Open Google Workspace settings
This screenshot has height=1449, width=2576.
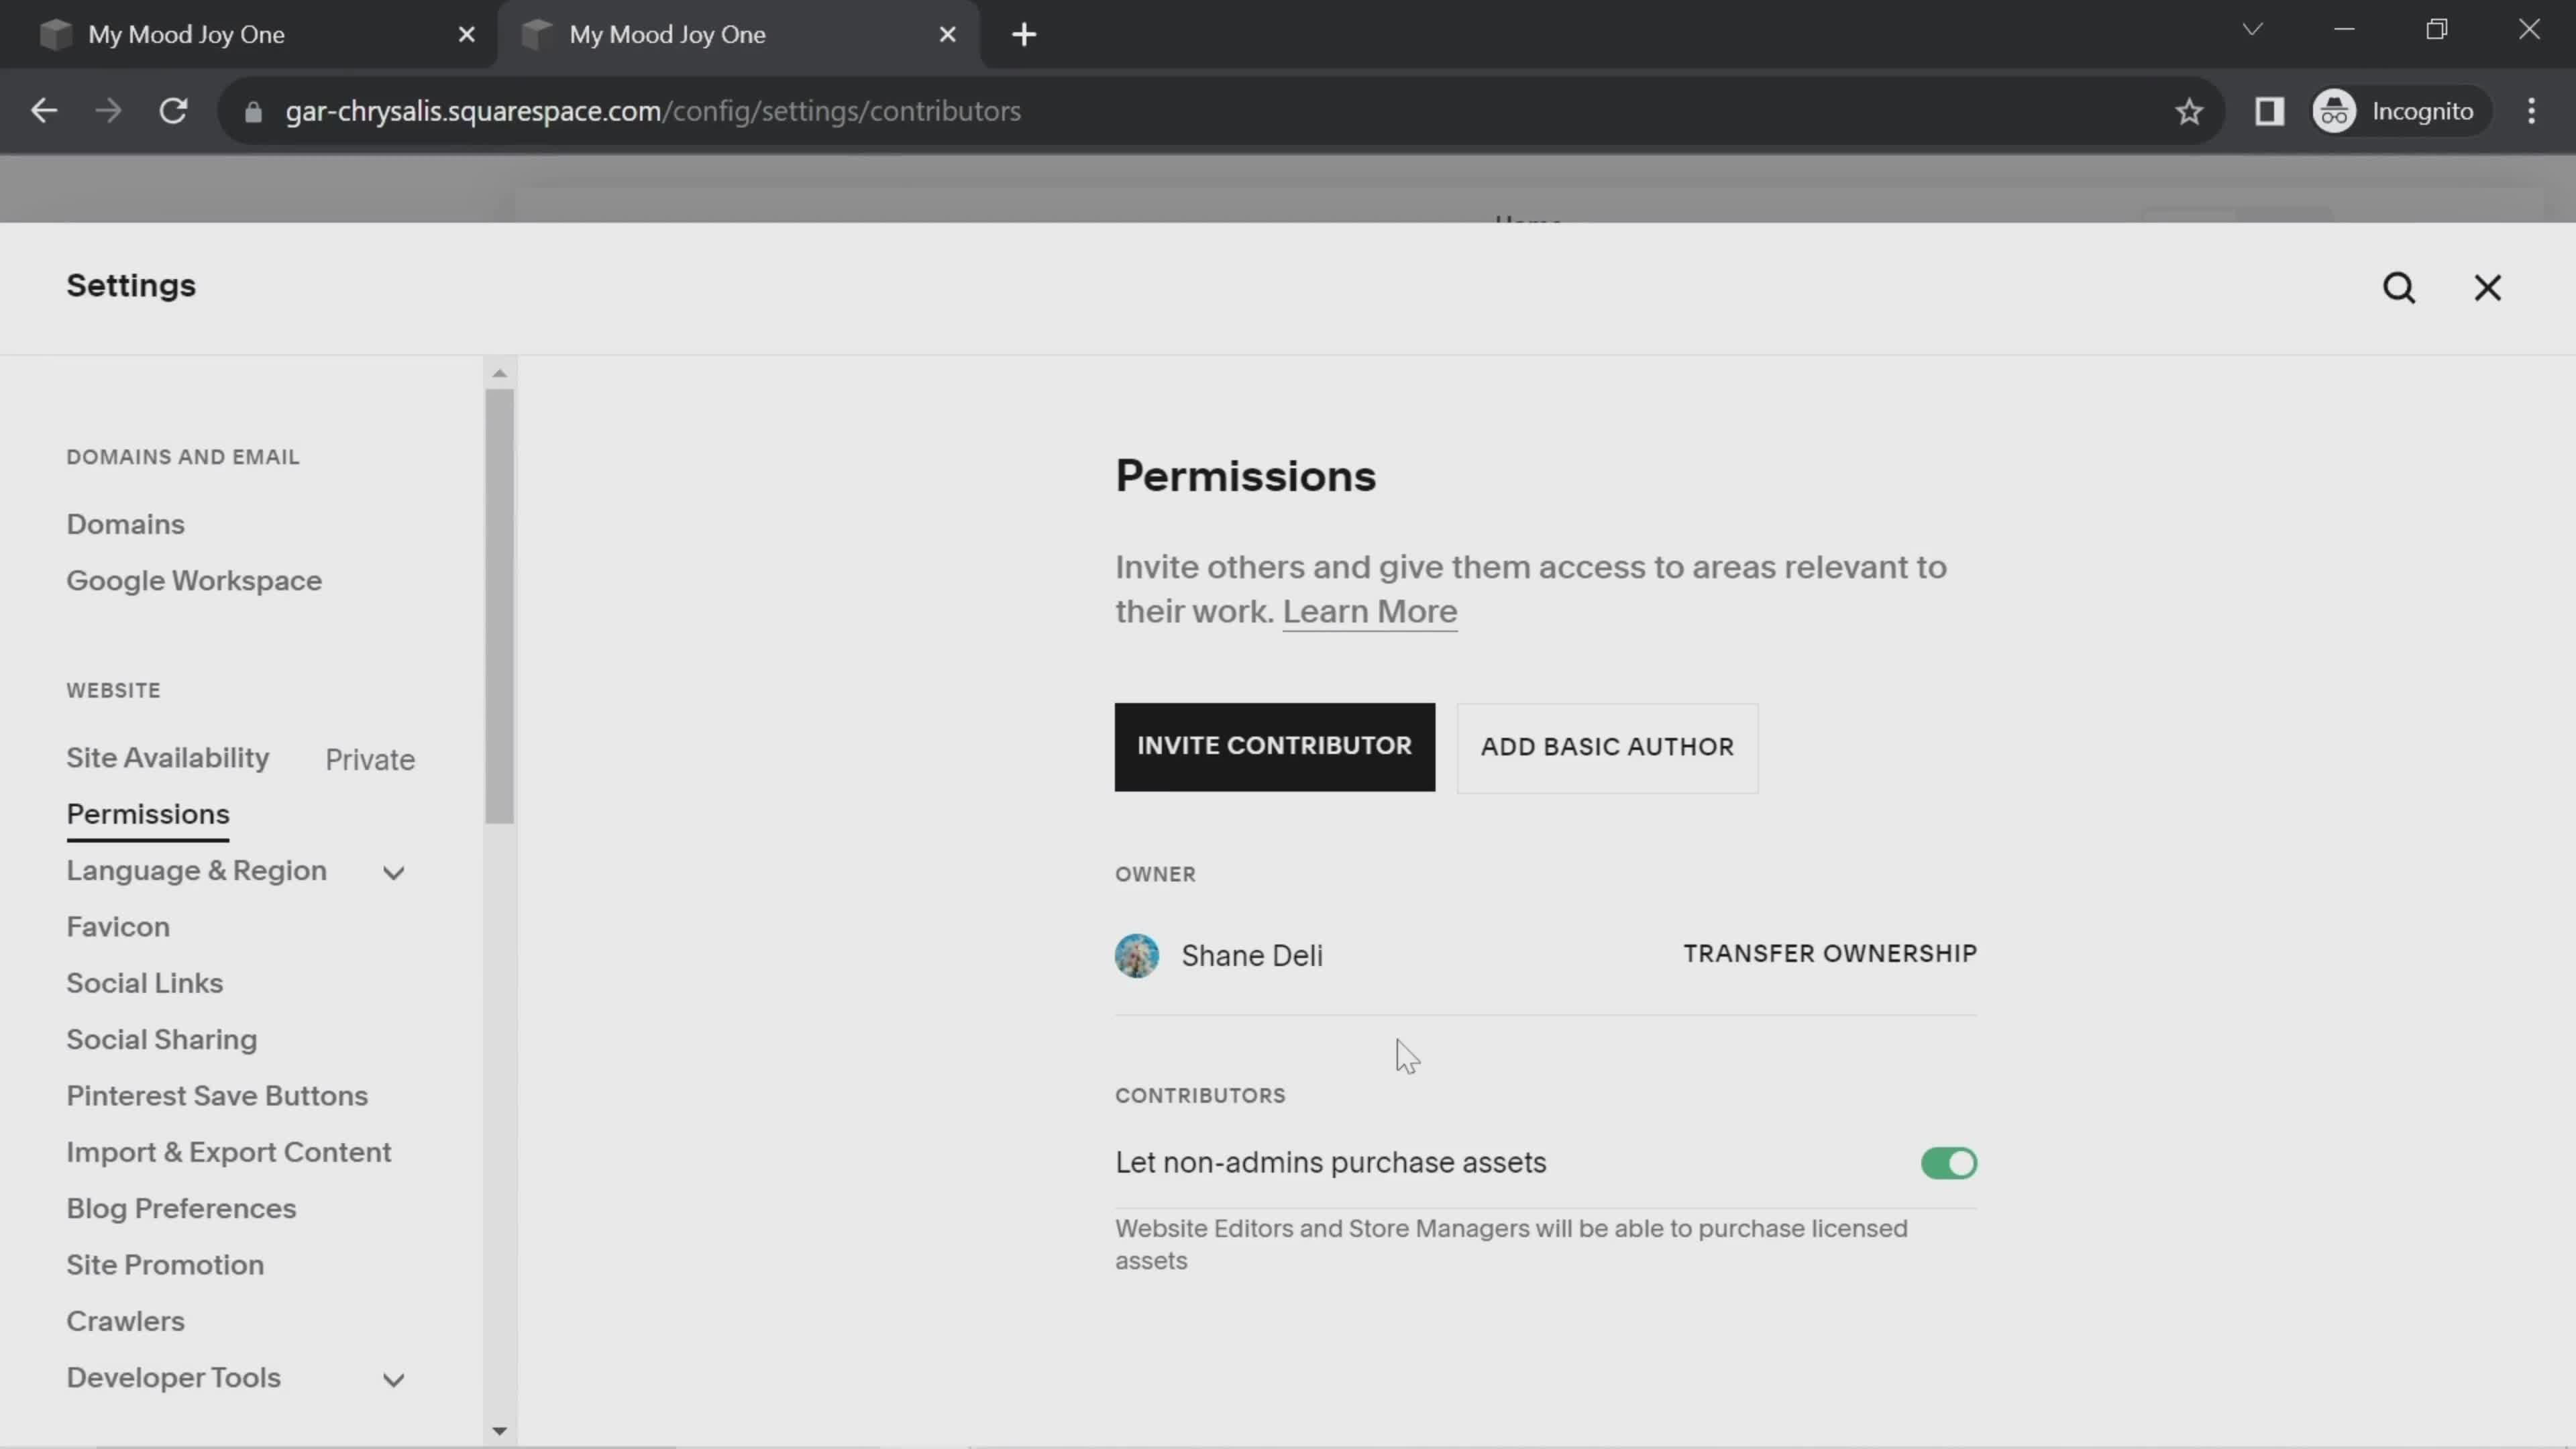tap(194, 581)
